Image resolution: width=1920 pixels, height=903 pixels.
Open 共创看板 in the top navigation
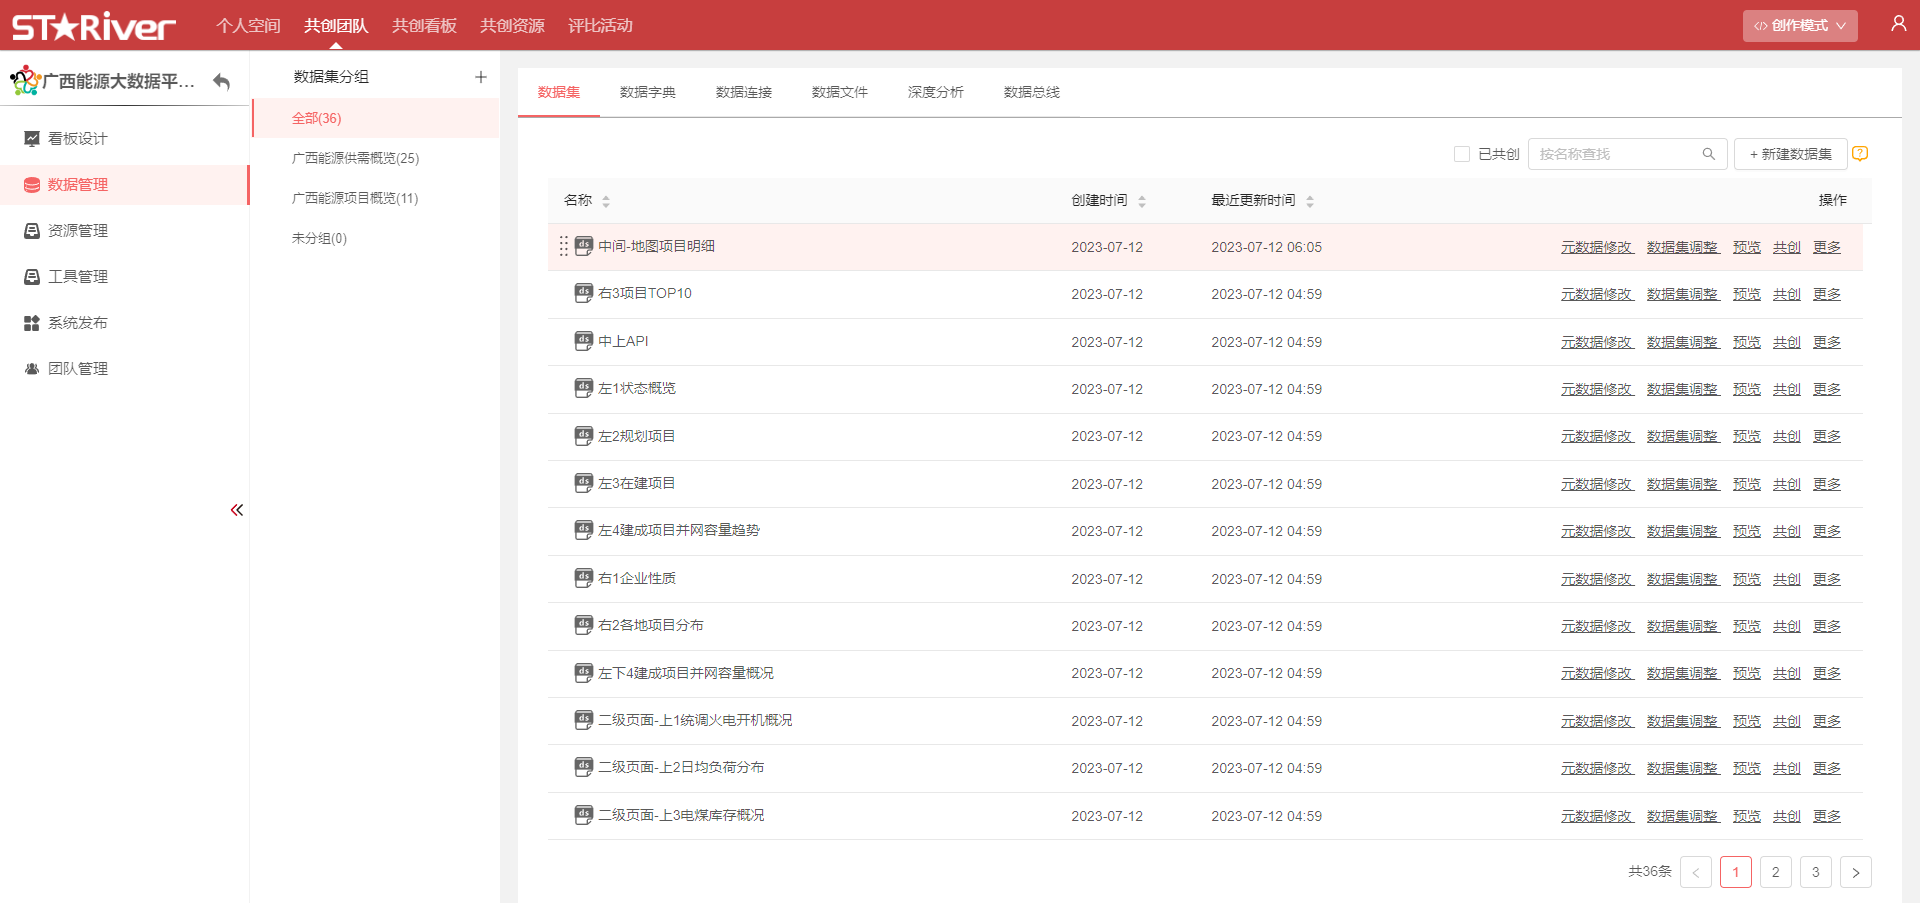pos(424,26)
